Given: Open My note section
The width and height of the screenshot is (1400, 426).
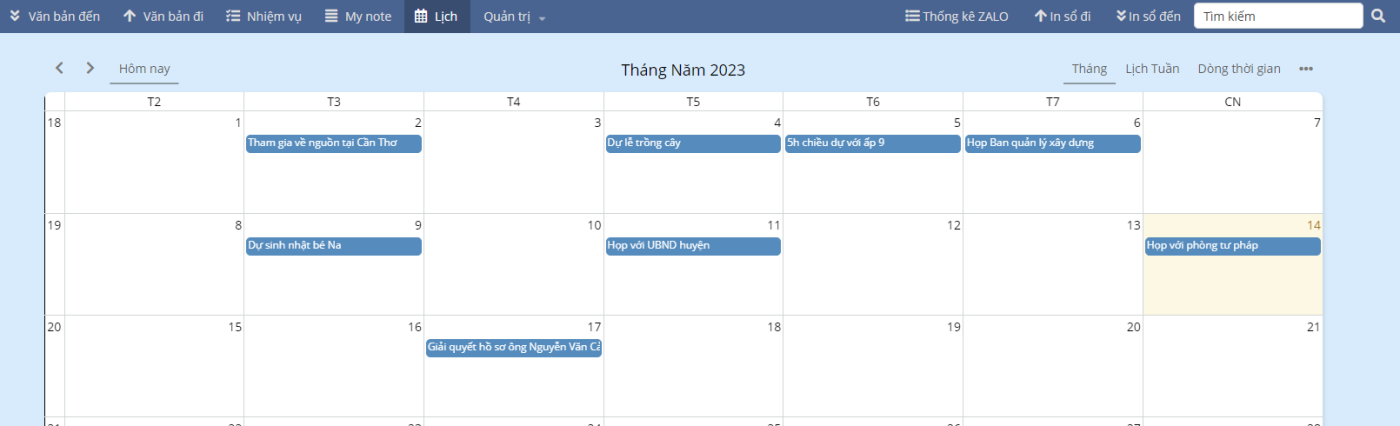Looking at the screenshot, I should point(358,16).
